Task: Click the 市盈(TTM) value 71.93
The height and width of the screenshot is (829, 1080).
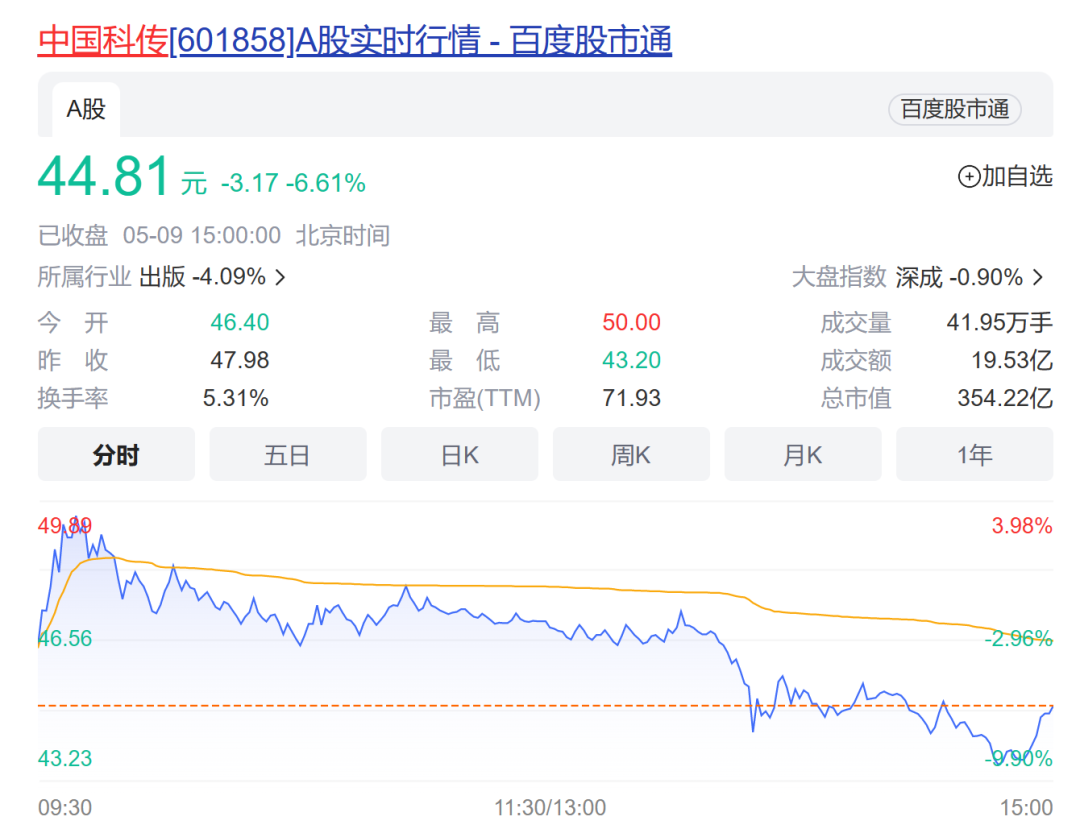Action: tap(631, 398)
